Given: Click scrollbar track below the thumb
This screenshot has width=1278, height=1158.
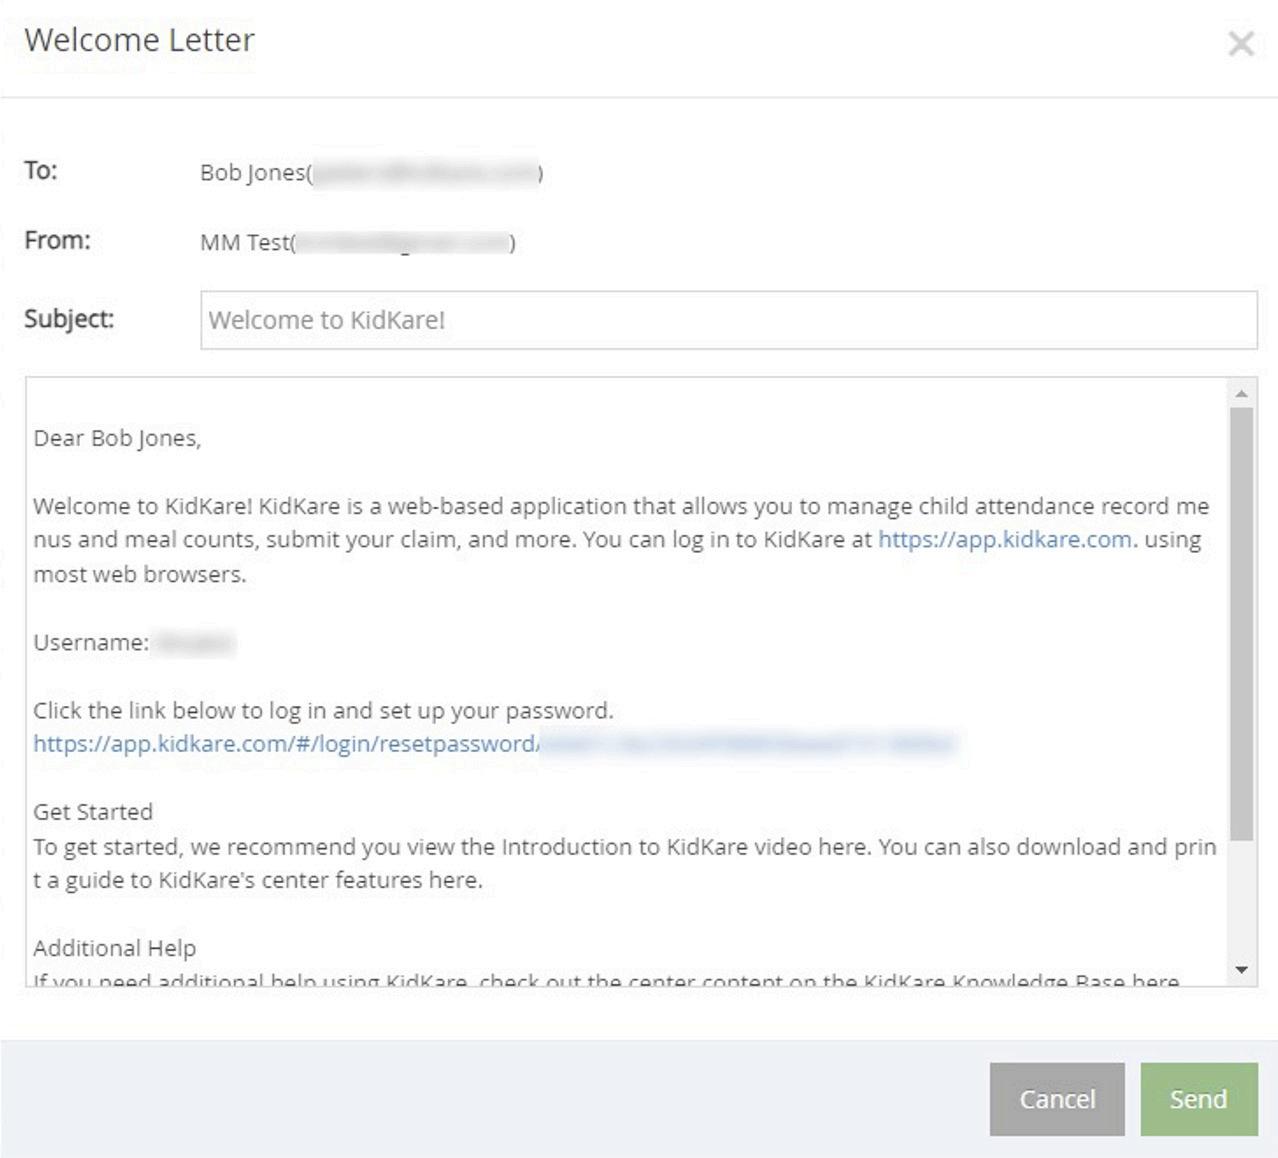Looking at the screenshot, I should click(1241, 900).
